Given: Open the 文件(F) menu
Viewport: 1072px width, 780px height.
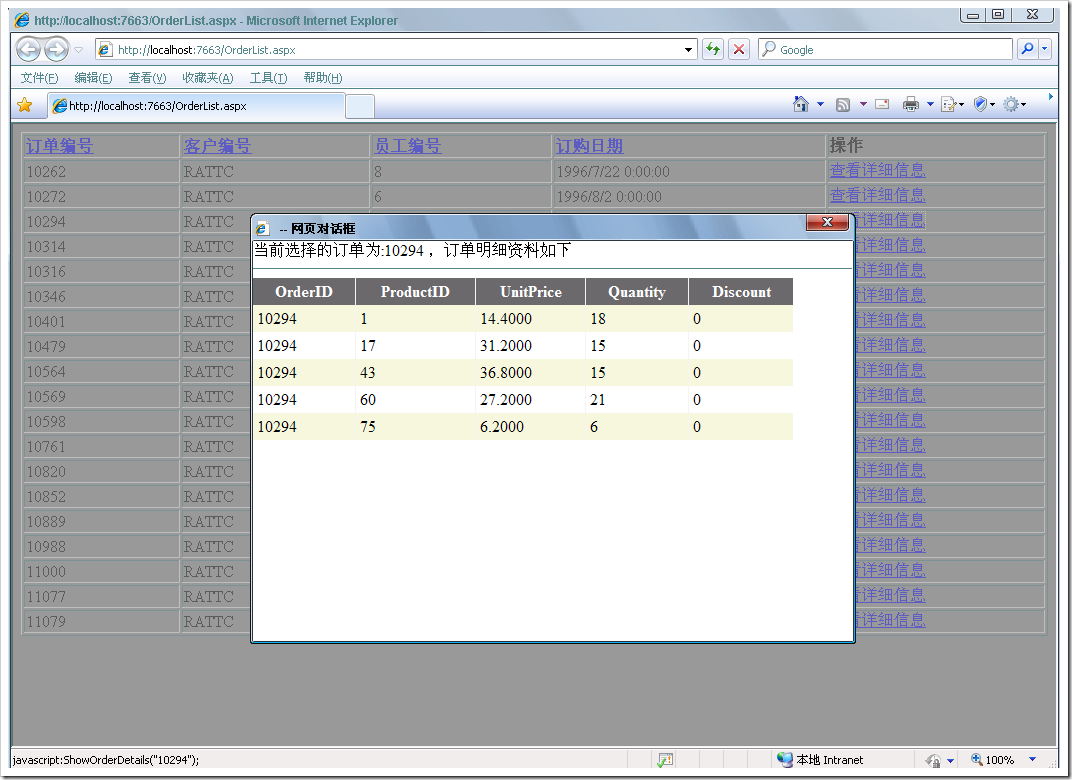Looking at the screenshot, I should 39,78.
